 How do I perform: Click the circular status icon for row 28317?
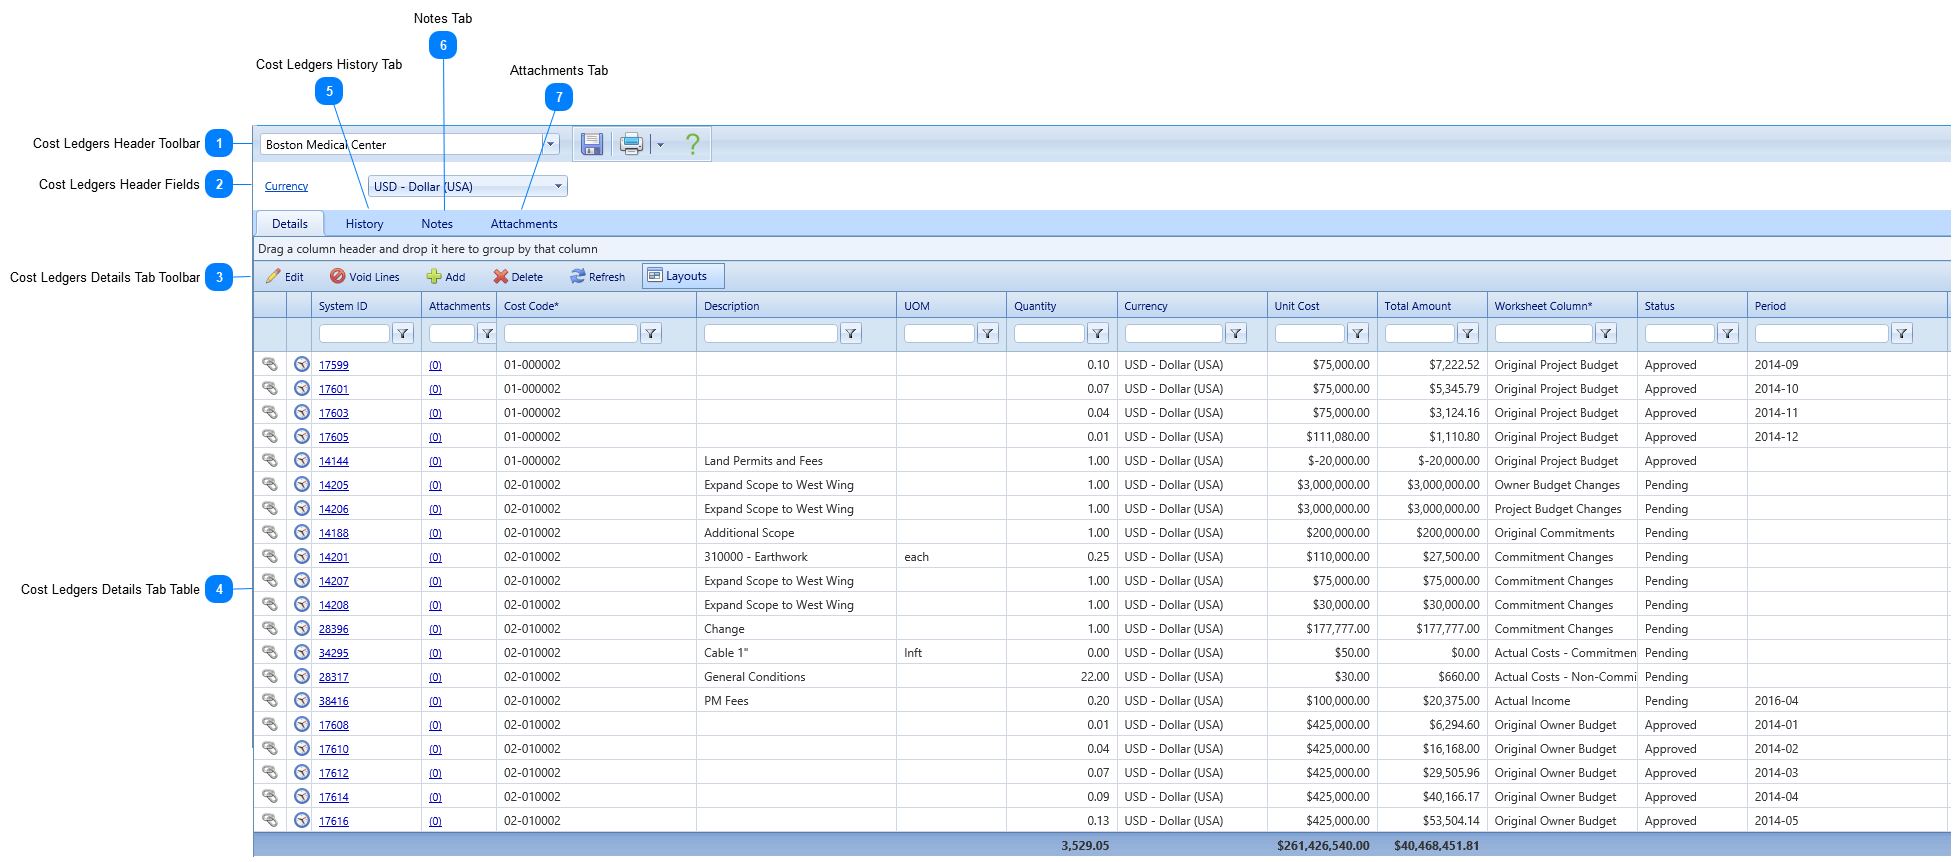pyautogui.click(x=301, y=676)
